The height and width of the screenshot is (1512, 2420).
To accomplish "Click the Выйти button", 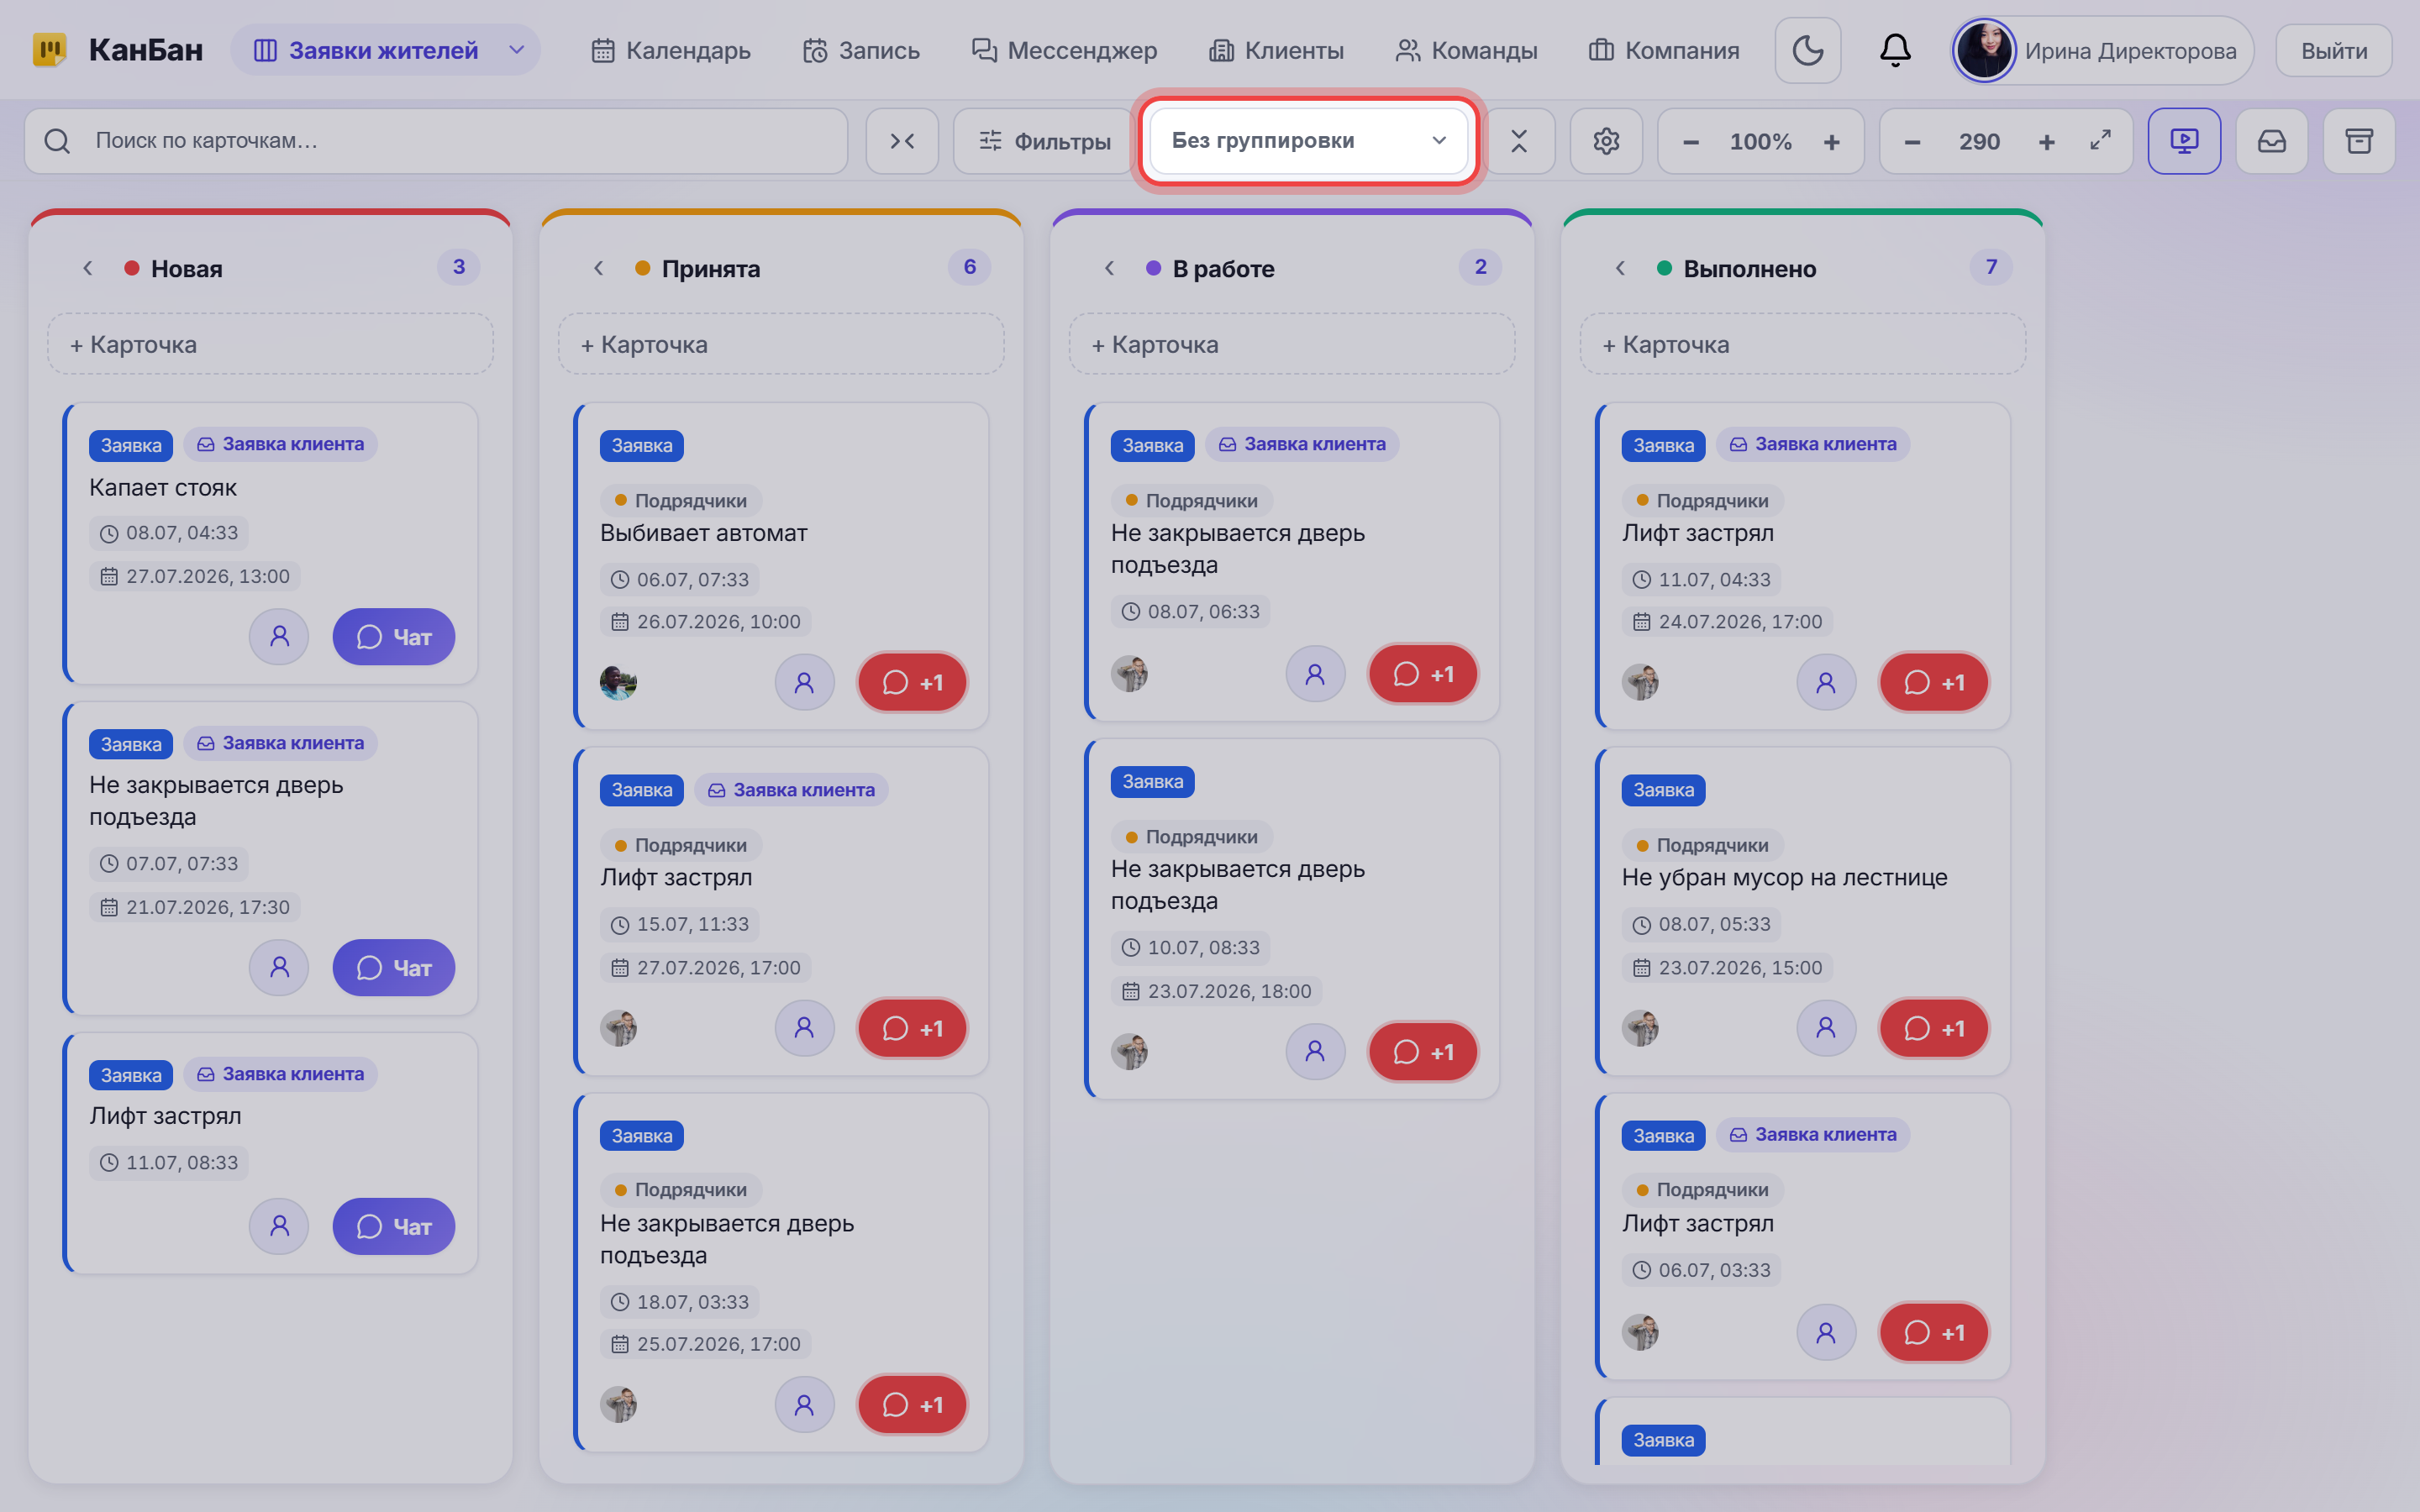I will point(2333,50).
